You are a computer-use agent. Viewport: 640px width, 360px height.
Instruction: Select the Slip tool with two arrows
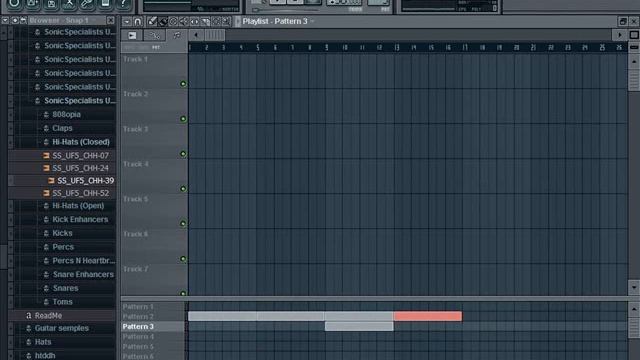pos(194,21)
